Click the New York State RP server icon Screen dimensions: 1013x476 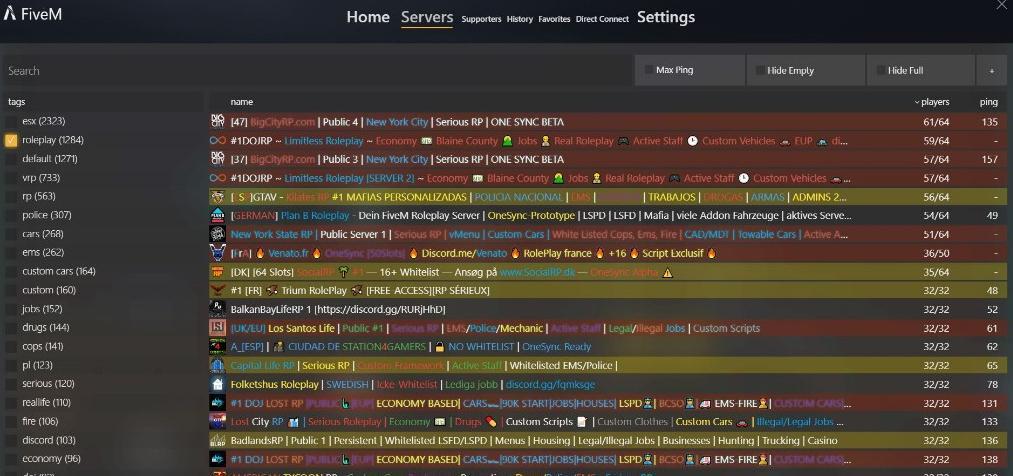tap(217, 234)
